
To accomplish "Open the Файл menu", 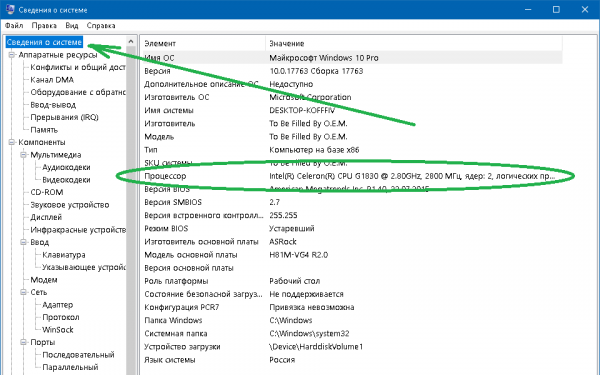I will click(14, 26).
